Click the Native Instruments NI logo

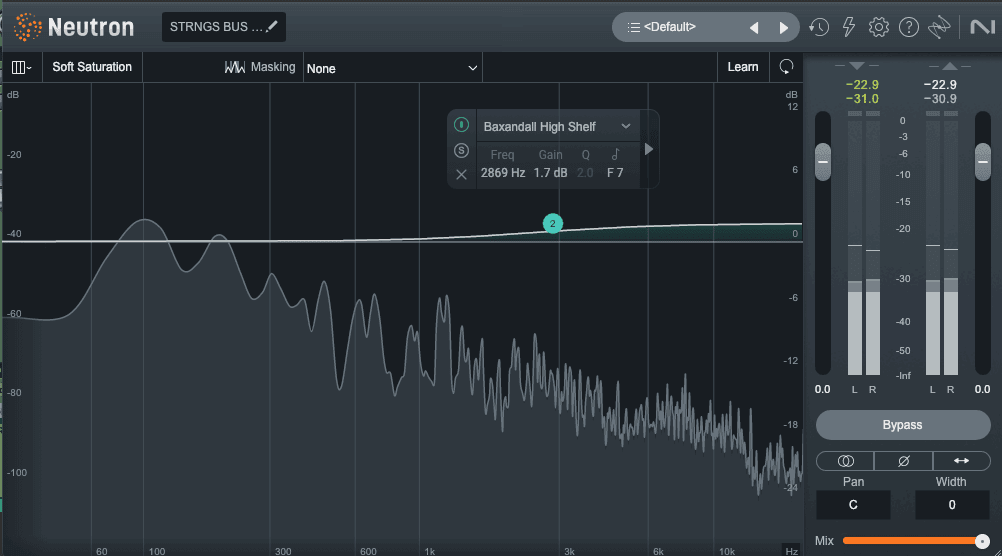(982, 27)
